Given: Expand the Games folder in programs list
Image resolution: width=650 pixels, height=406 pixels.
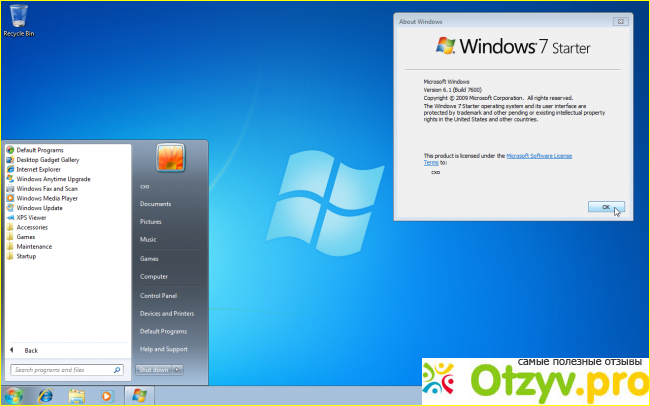Looking at the screenshot, I should [26, 237].
